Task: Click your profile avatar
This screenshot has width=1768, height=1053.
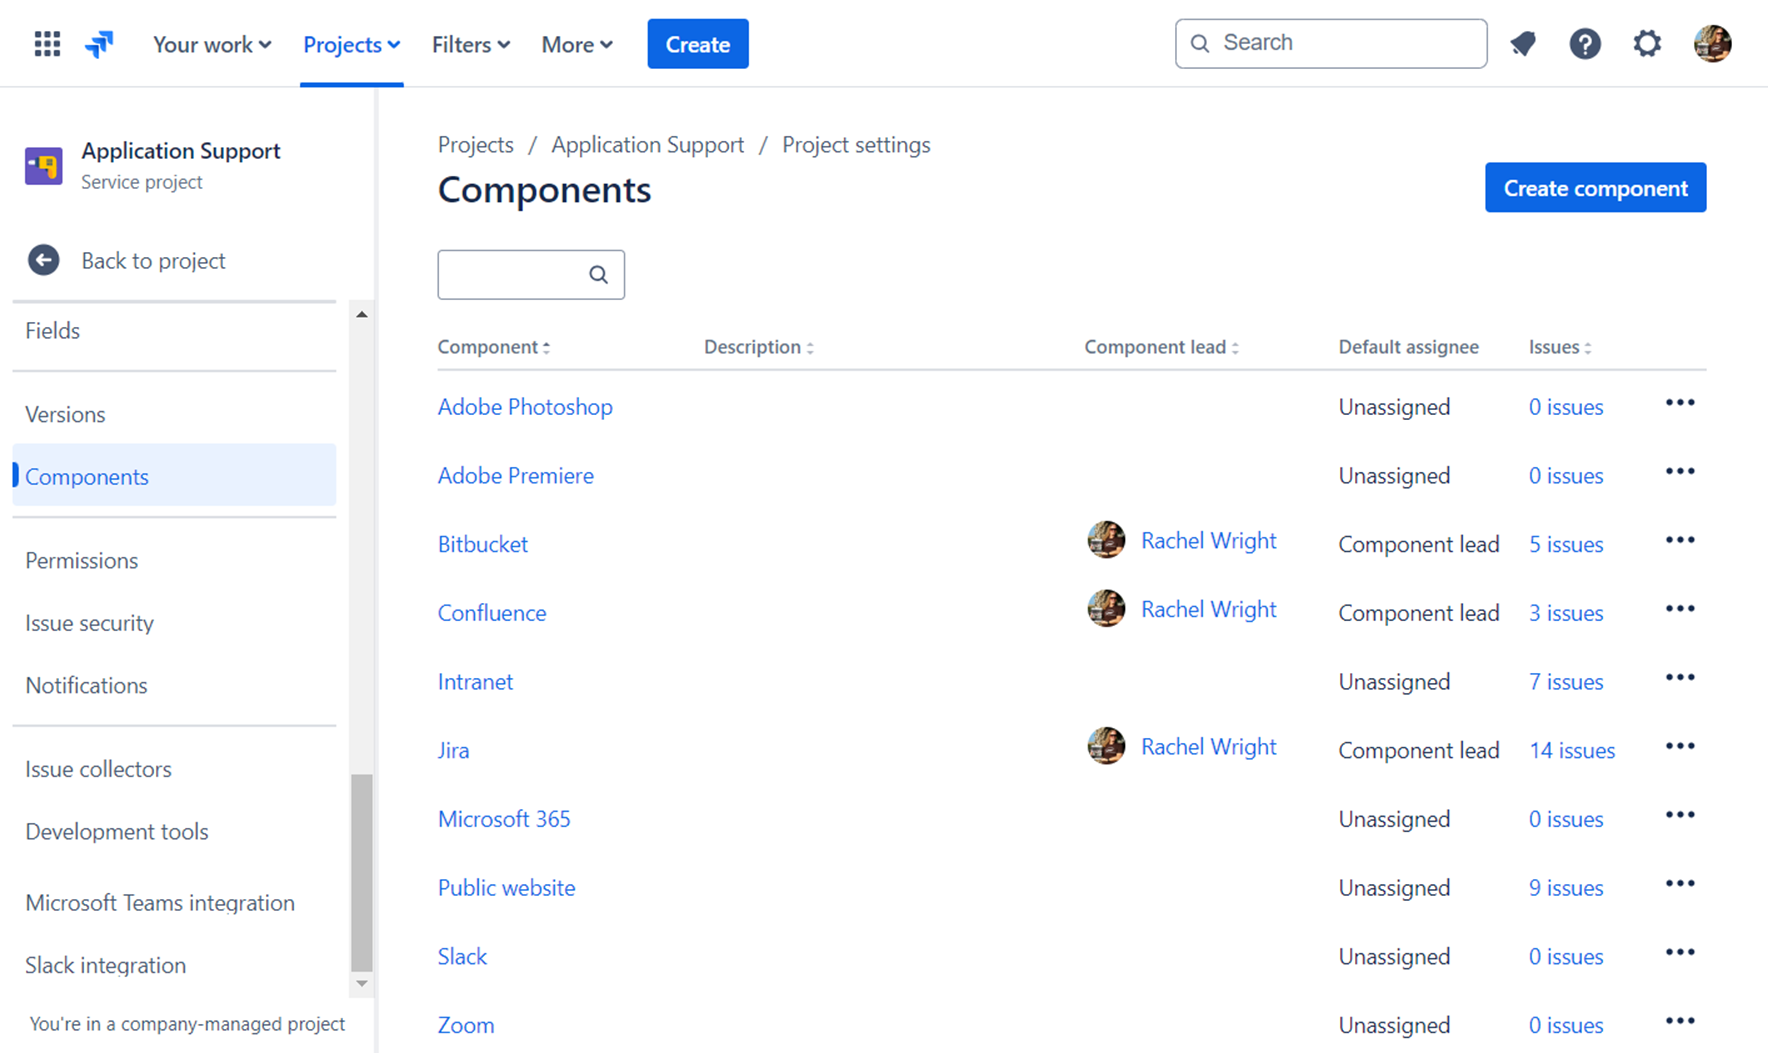Action: coord(1713,43)
